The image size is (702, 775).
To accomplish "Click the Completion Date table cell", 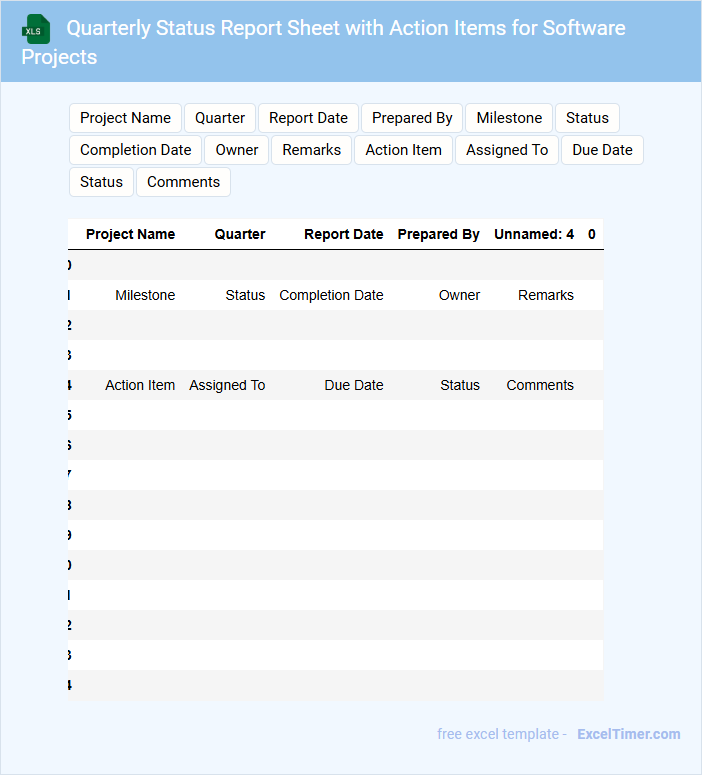I will coord(331,295).
